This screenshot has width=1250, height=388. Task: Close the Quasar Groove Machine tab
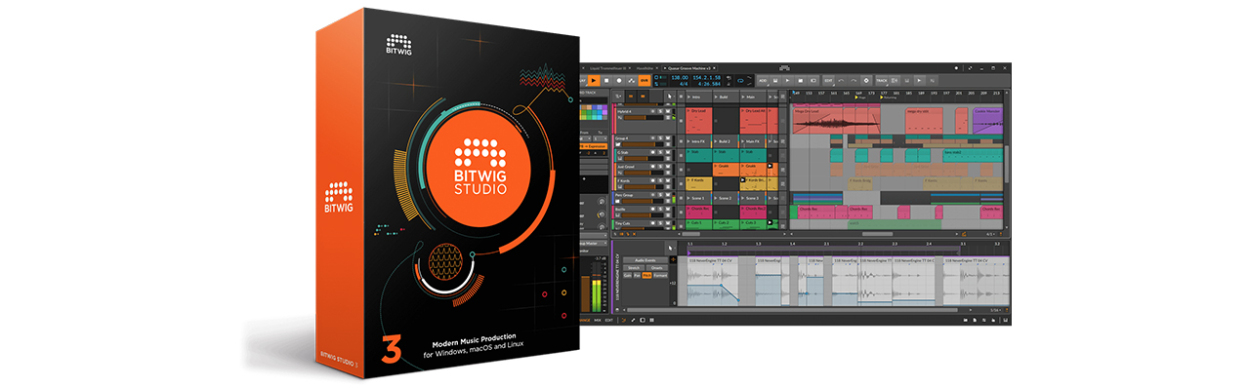point(714,68)
